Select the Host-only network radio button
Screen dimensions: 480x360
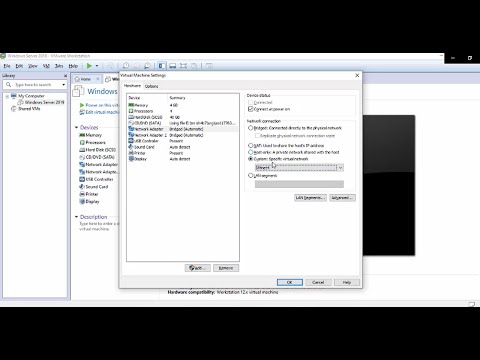tap(251, 152)
